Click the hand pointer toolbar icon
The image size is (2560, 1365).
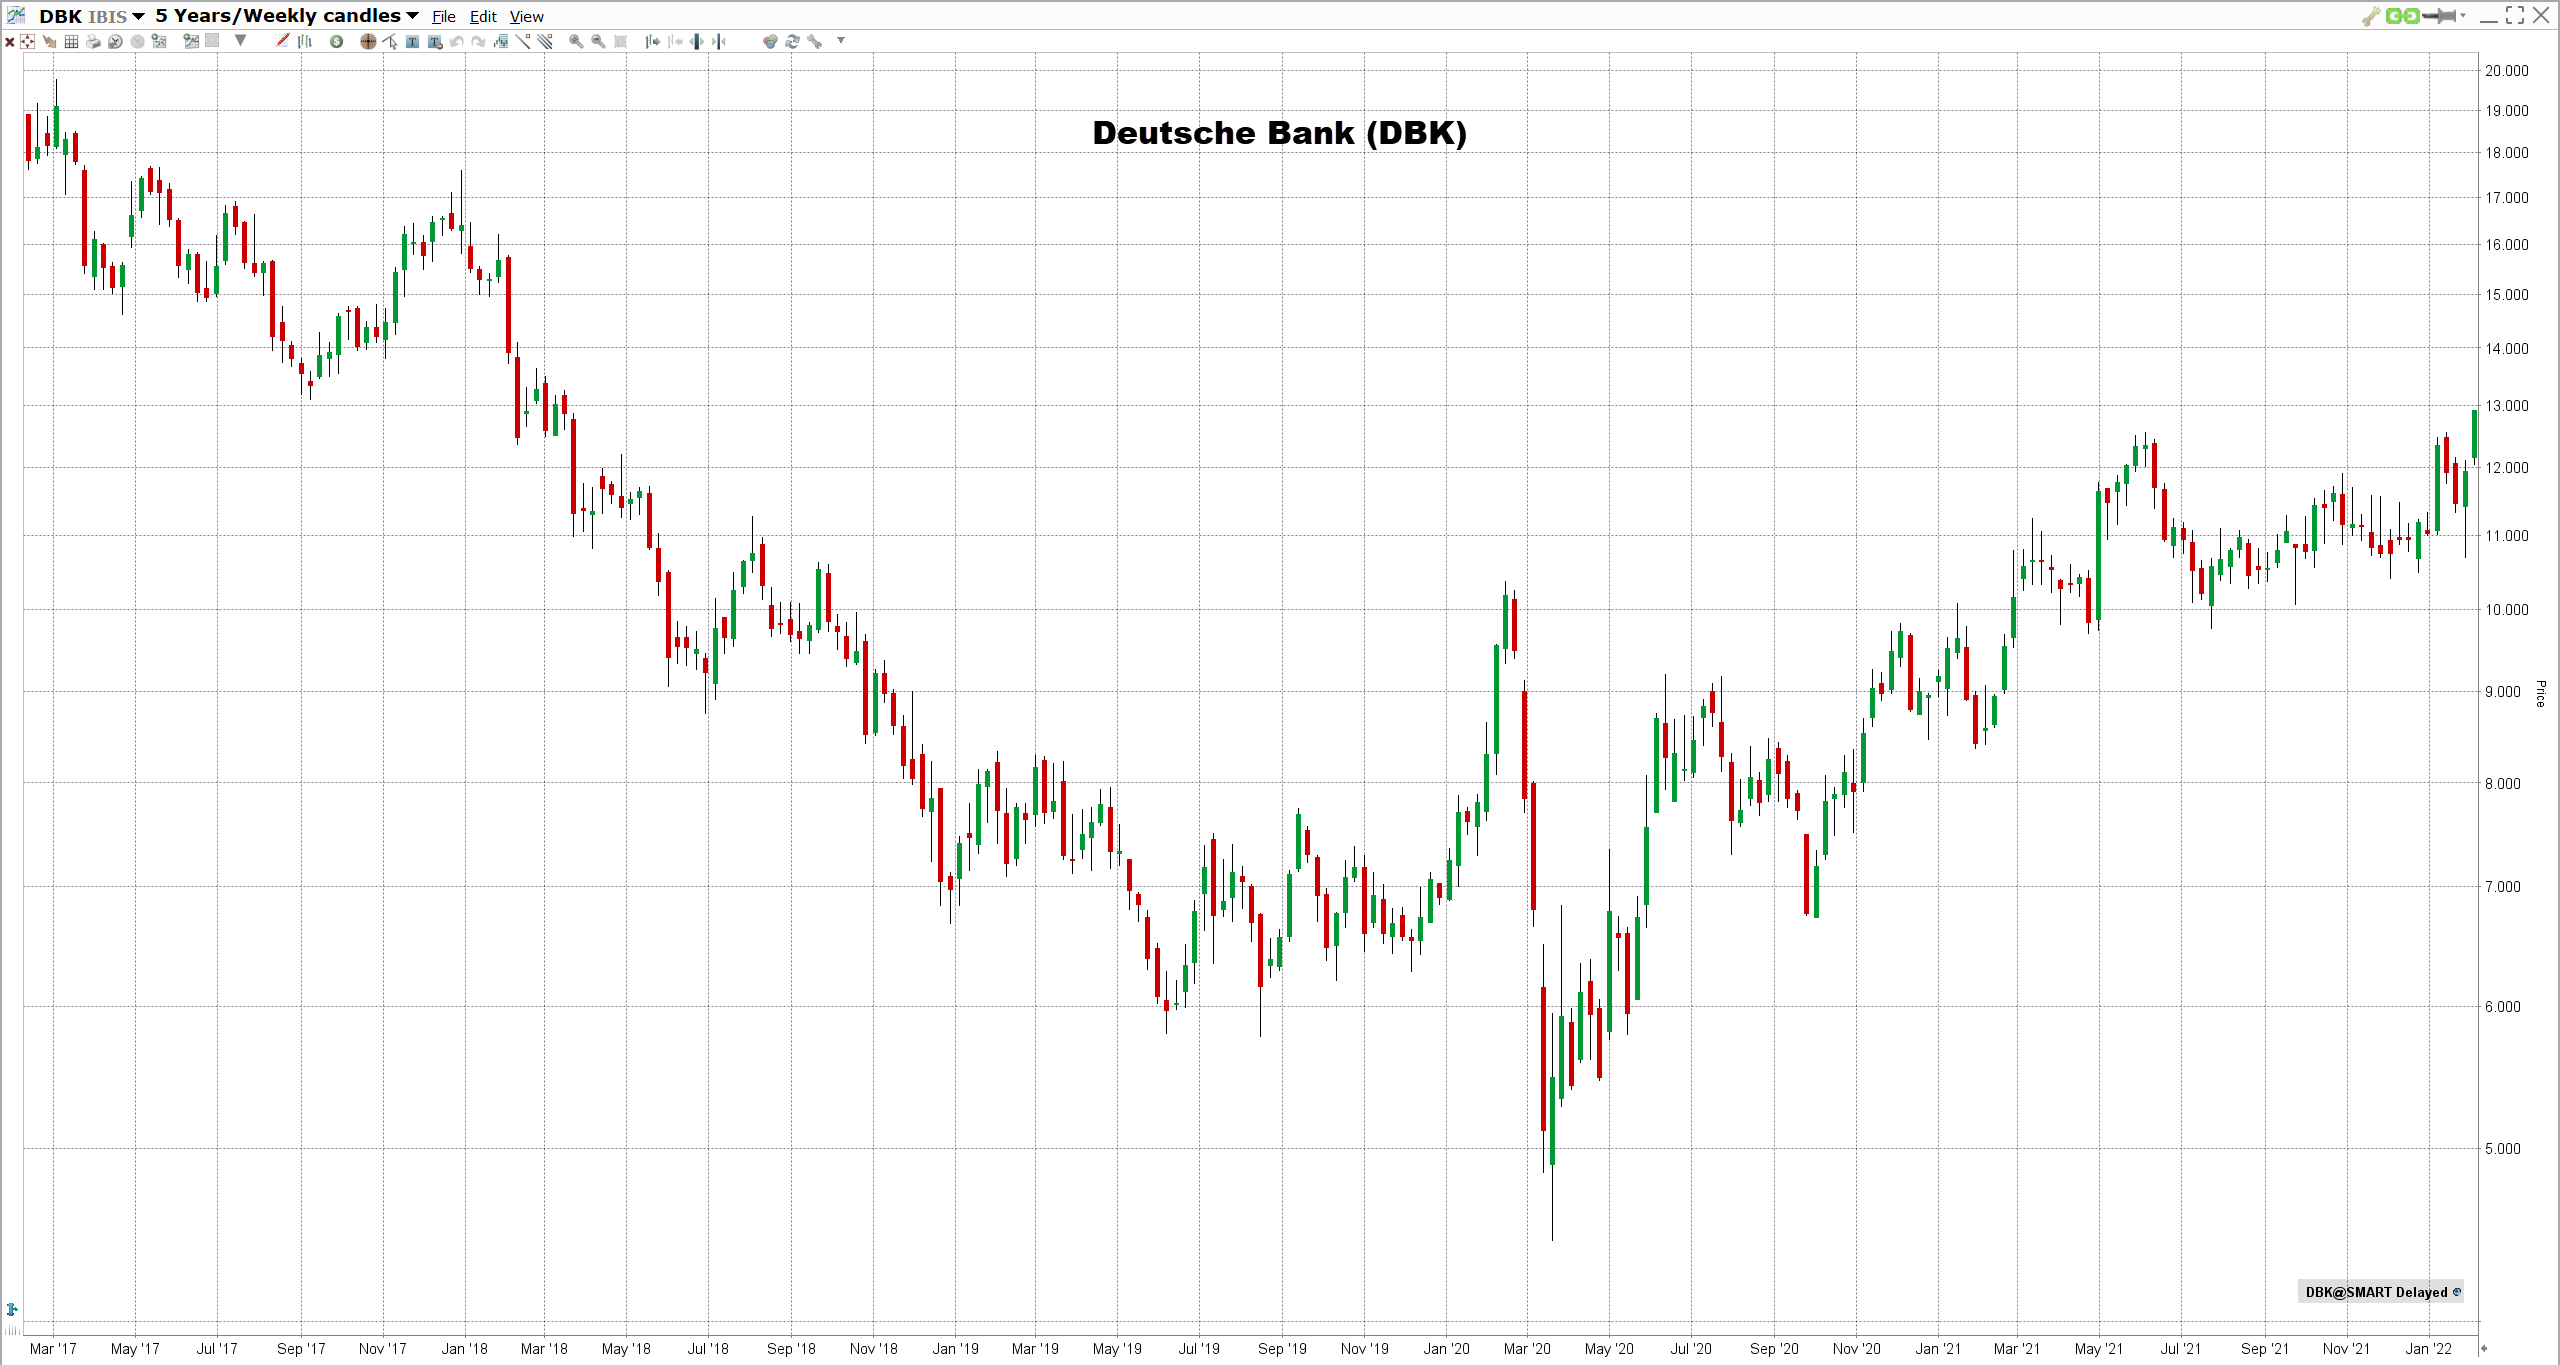point(50,41)
